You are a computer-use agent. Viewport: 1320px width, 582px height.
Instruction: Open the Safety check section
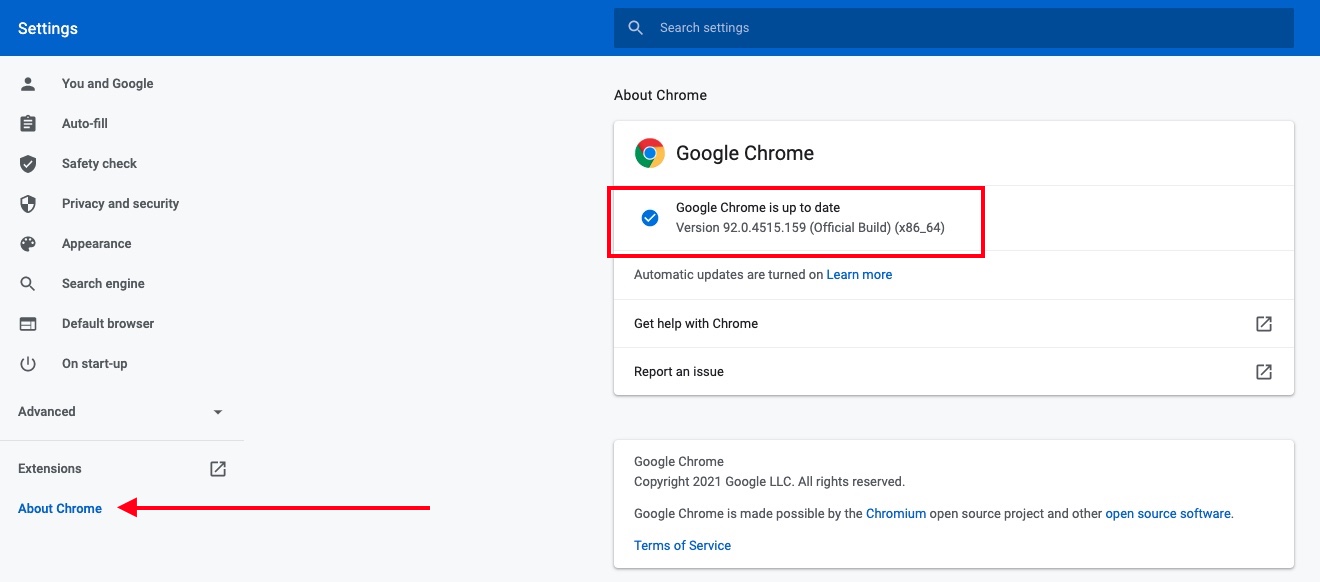(99, 164)
